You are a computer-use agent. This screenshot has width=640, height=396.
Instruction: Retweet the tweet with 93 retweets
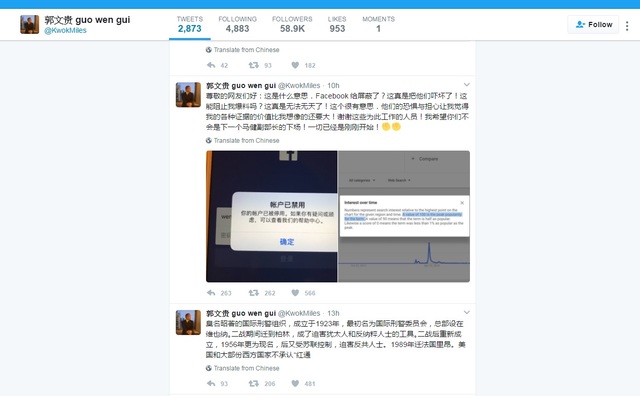tap(253, 65)
